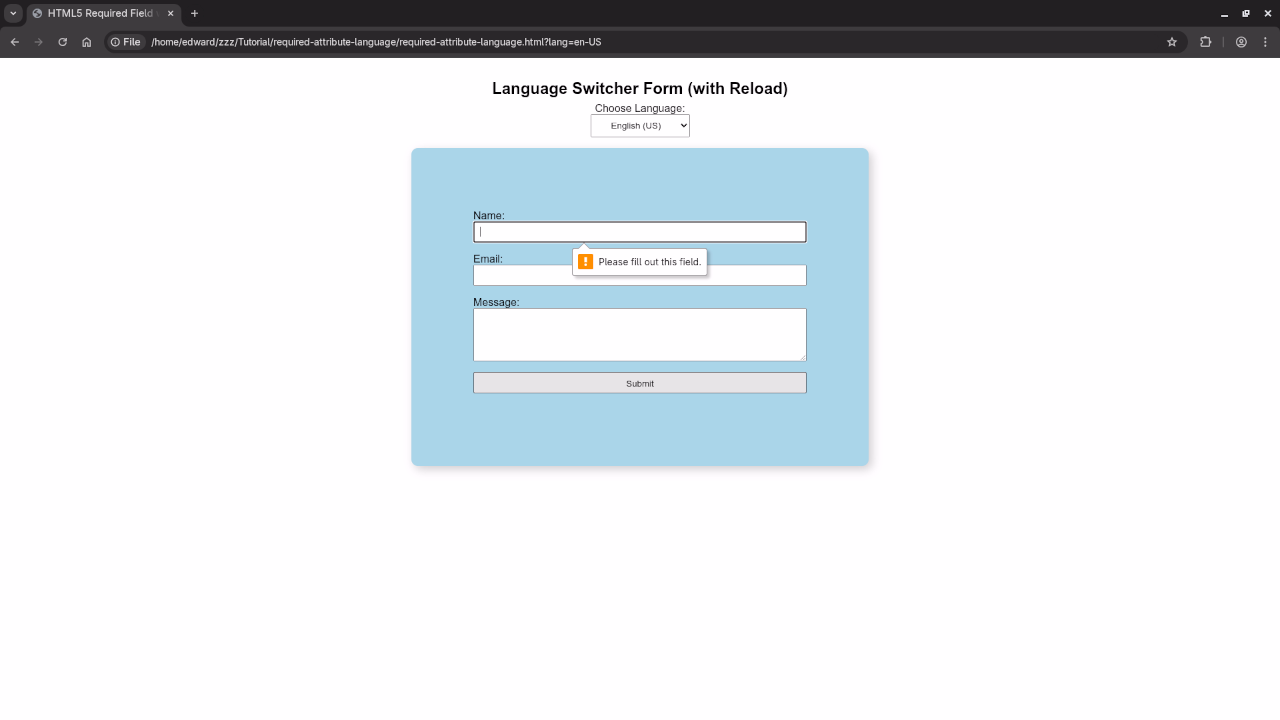Open the tab search dropdown arrow
The height and width of the screenshot is (720, 1280).
[13, 13]
